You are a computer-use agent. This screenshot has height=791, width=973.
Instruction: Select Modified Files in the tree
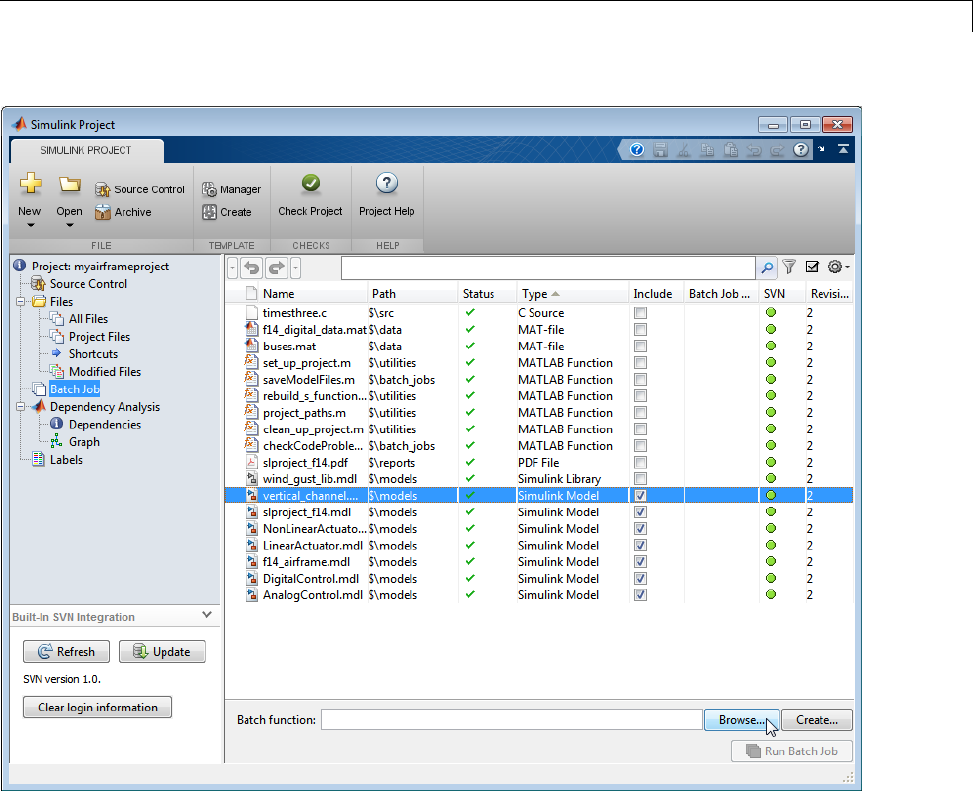coord(105,372)
